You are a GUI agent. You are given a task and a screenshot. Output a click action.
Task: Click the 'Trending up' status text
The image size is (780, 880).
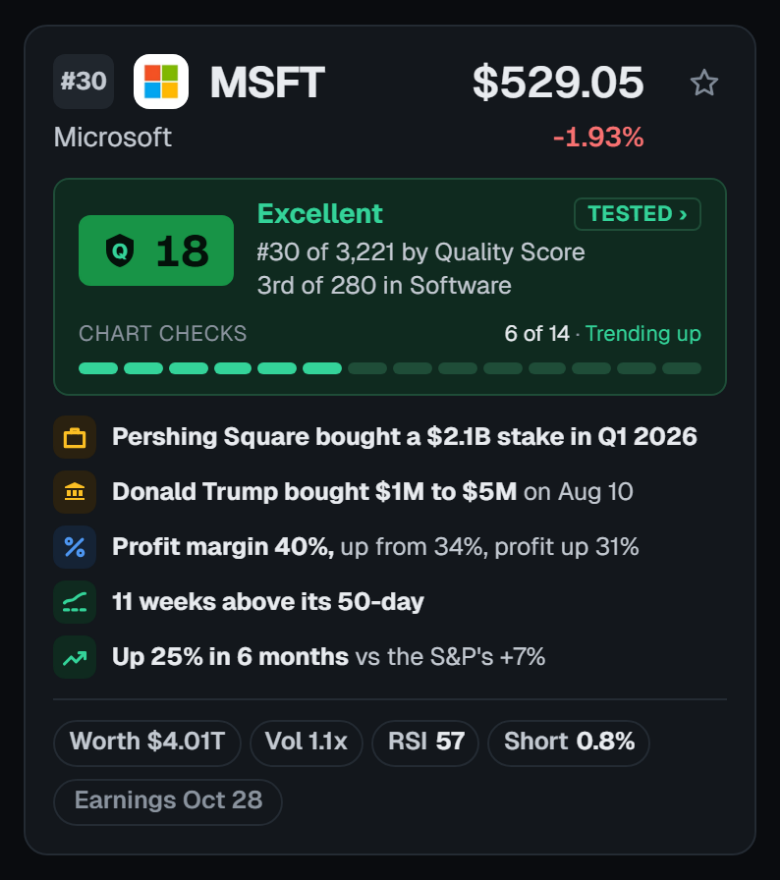(x=643, y=333)
